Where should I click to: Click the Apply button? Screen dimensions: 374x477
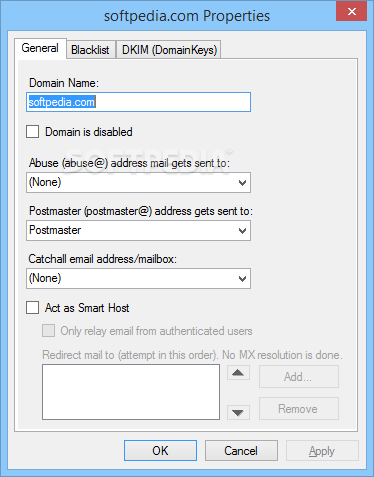coord(322,451)
